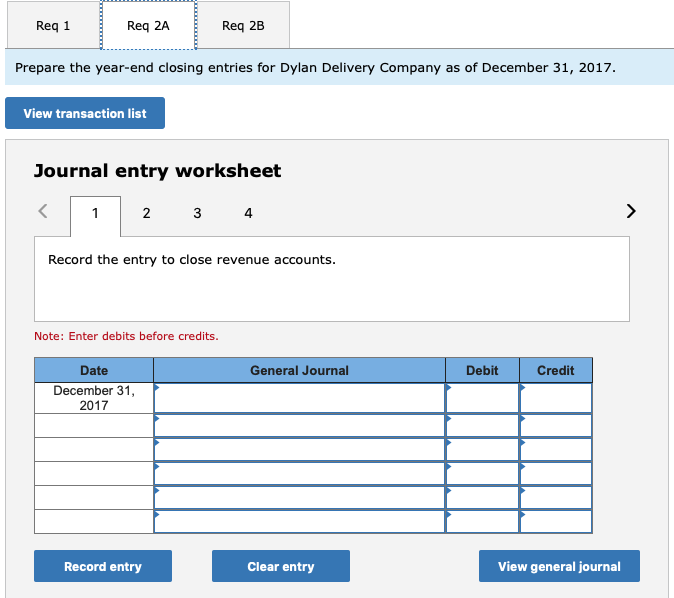Click Credit cell in second row
674x598 pixels.
pyautogui.click(x=556, y=426)
